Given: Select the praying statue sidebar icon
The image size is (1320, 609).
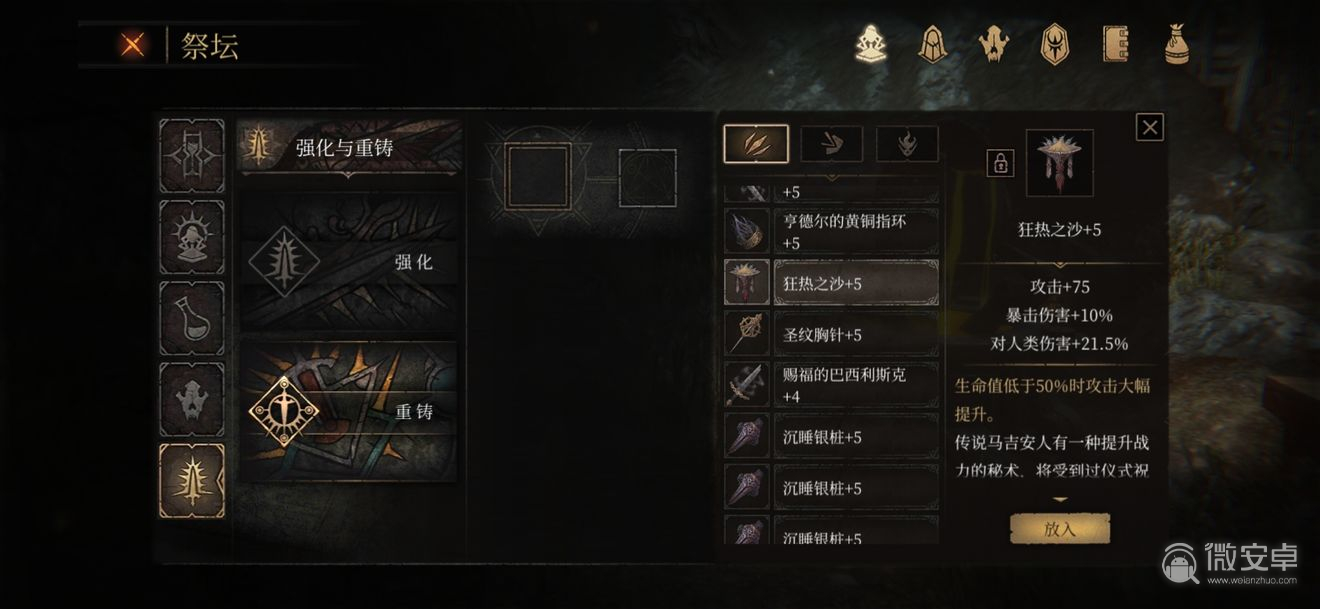Looking at the screenshot, I should pyautogui.click(x=192, y=237).
